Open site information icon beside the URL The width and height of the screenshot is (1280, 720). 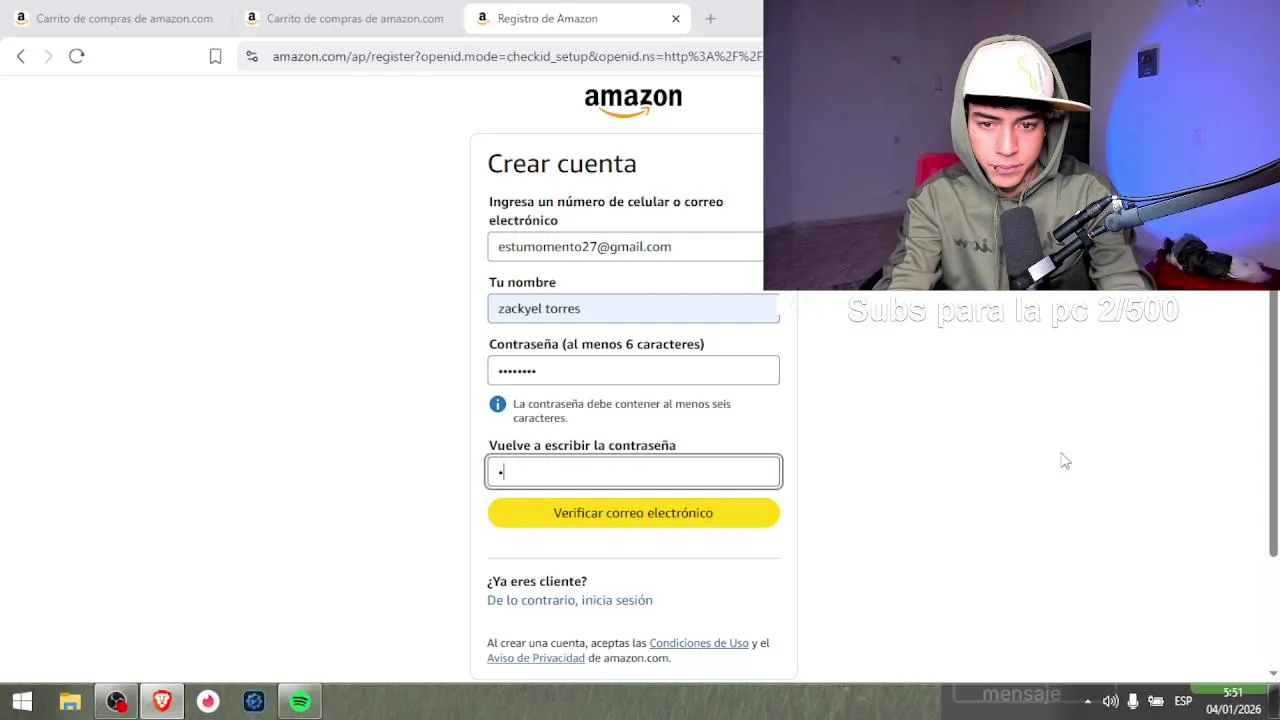(252, 57)
